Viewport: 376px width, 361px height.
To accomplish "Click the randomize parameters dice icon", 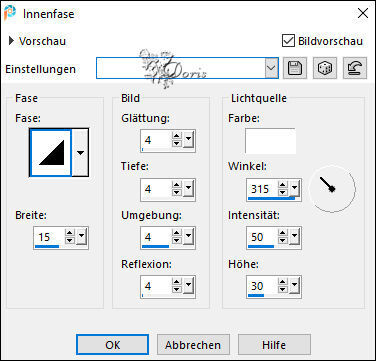I will (x=325, y=68).
